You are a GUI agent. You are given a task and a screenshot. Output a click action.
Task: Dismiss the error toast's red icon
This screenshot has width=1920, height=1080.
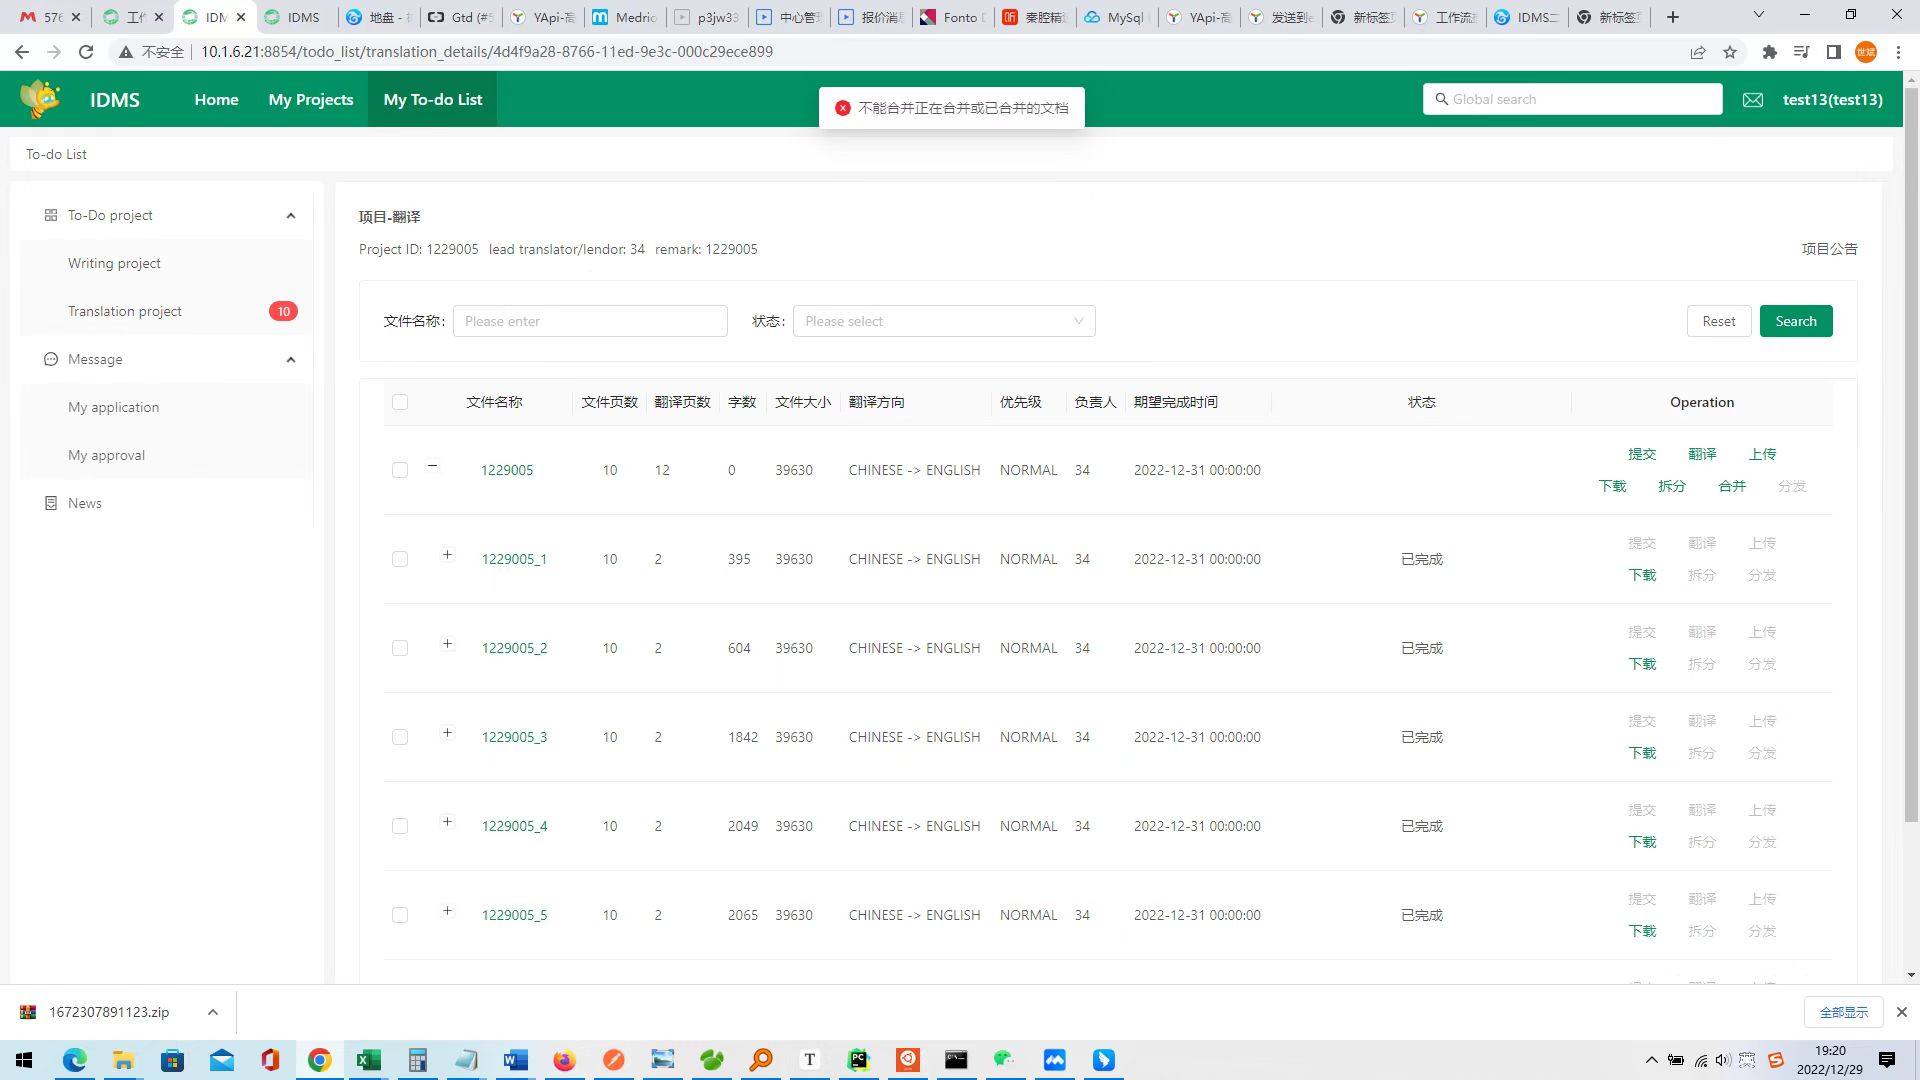coord(843,108)
